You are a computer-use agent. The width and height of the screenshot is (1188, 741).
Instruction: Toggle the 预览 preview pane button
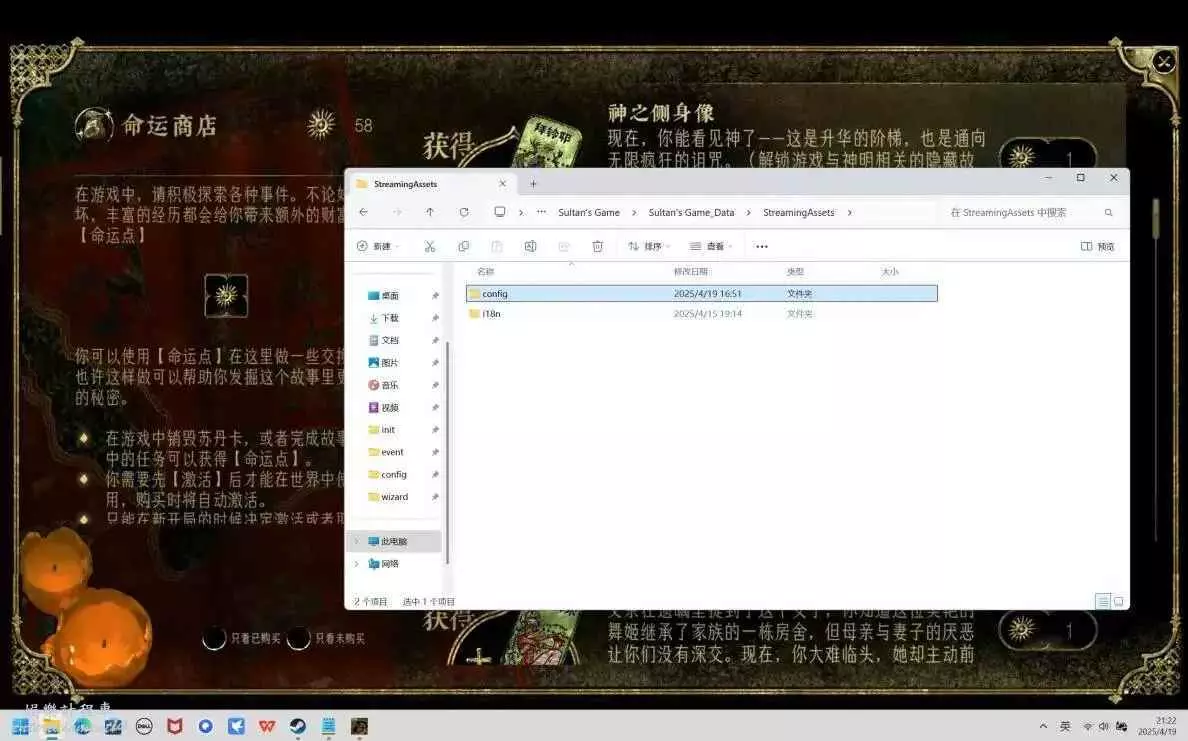tap(1098, 246)
